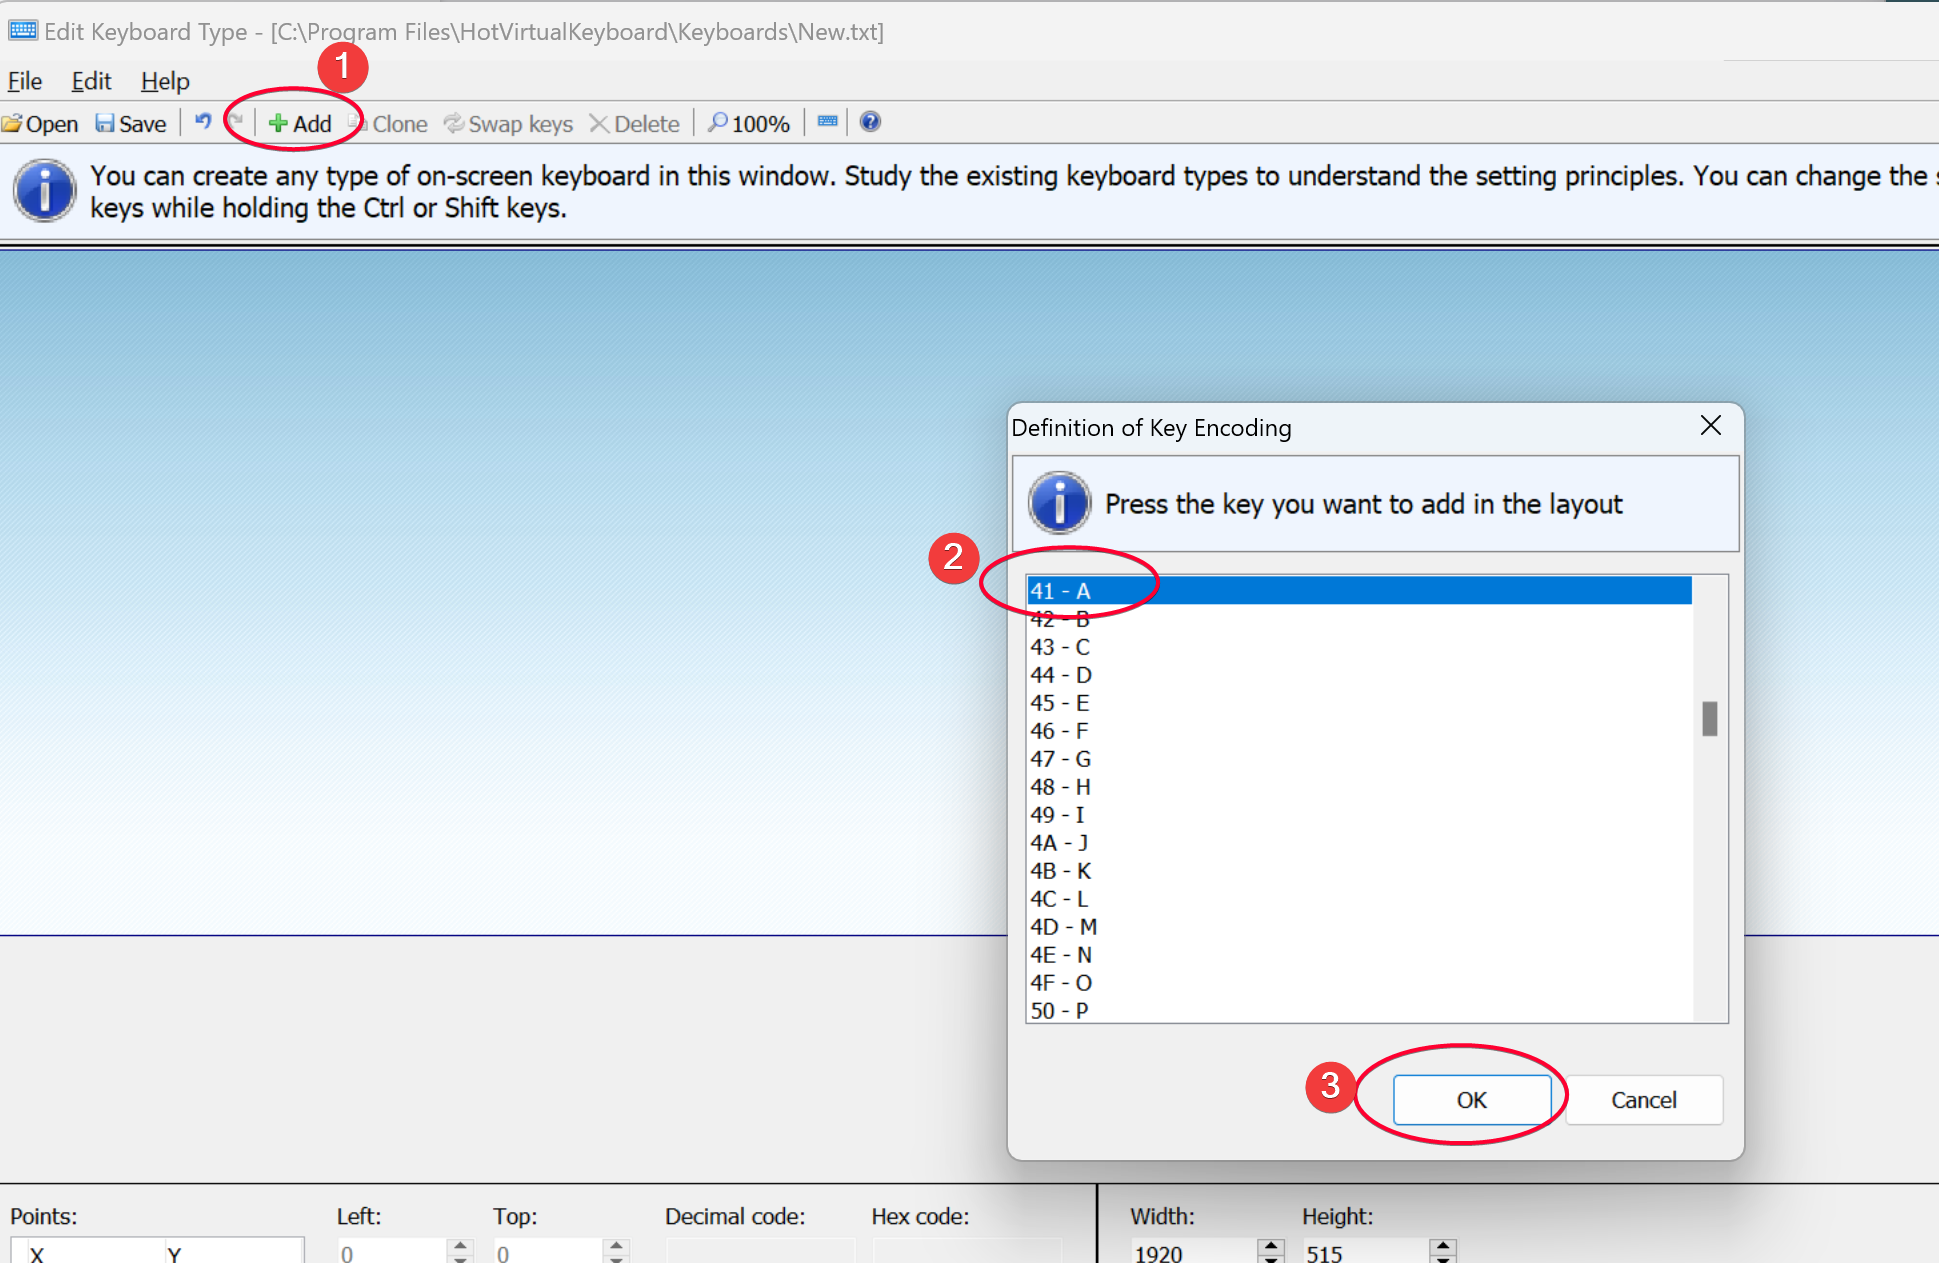Select key code 4D - M
The height and width of the screenshot is (1263, 1939).
1360,927
